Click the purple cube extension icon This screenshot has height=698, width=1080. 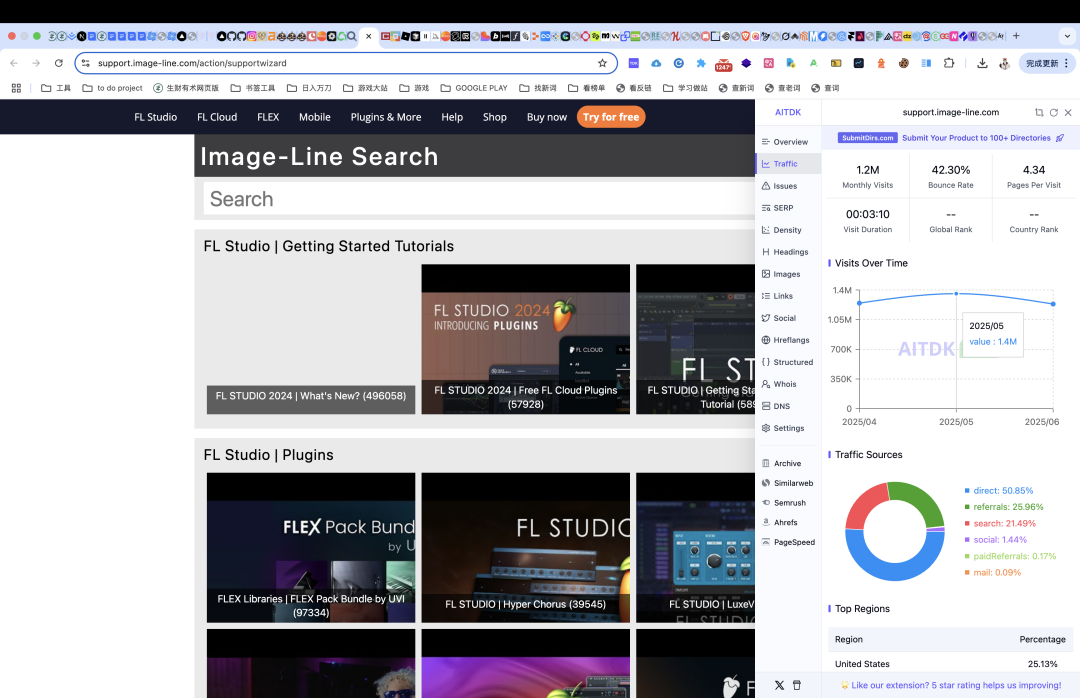click(x=746, y=63)
